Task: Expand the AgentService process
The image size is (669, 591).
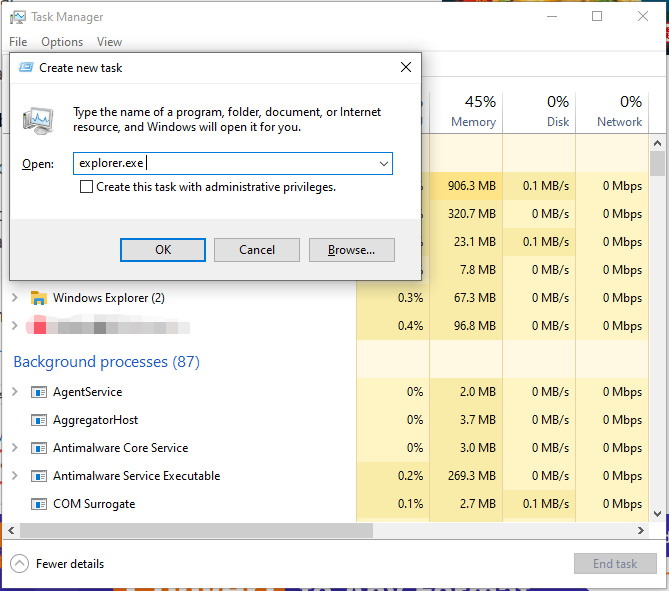Action: point(15,391)
